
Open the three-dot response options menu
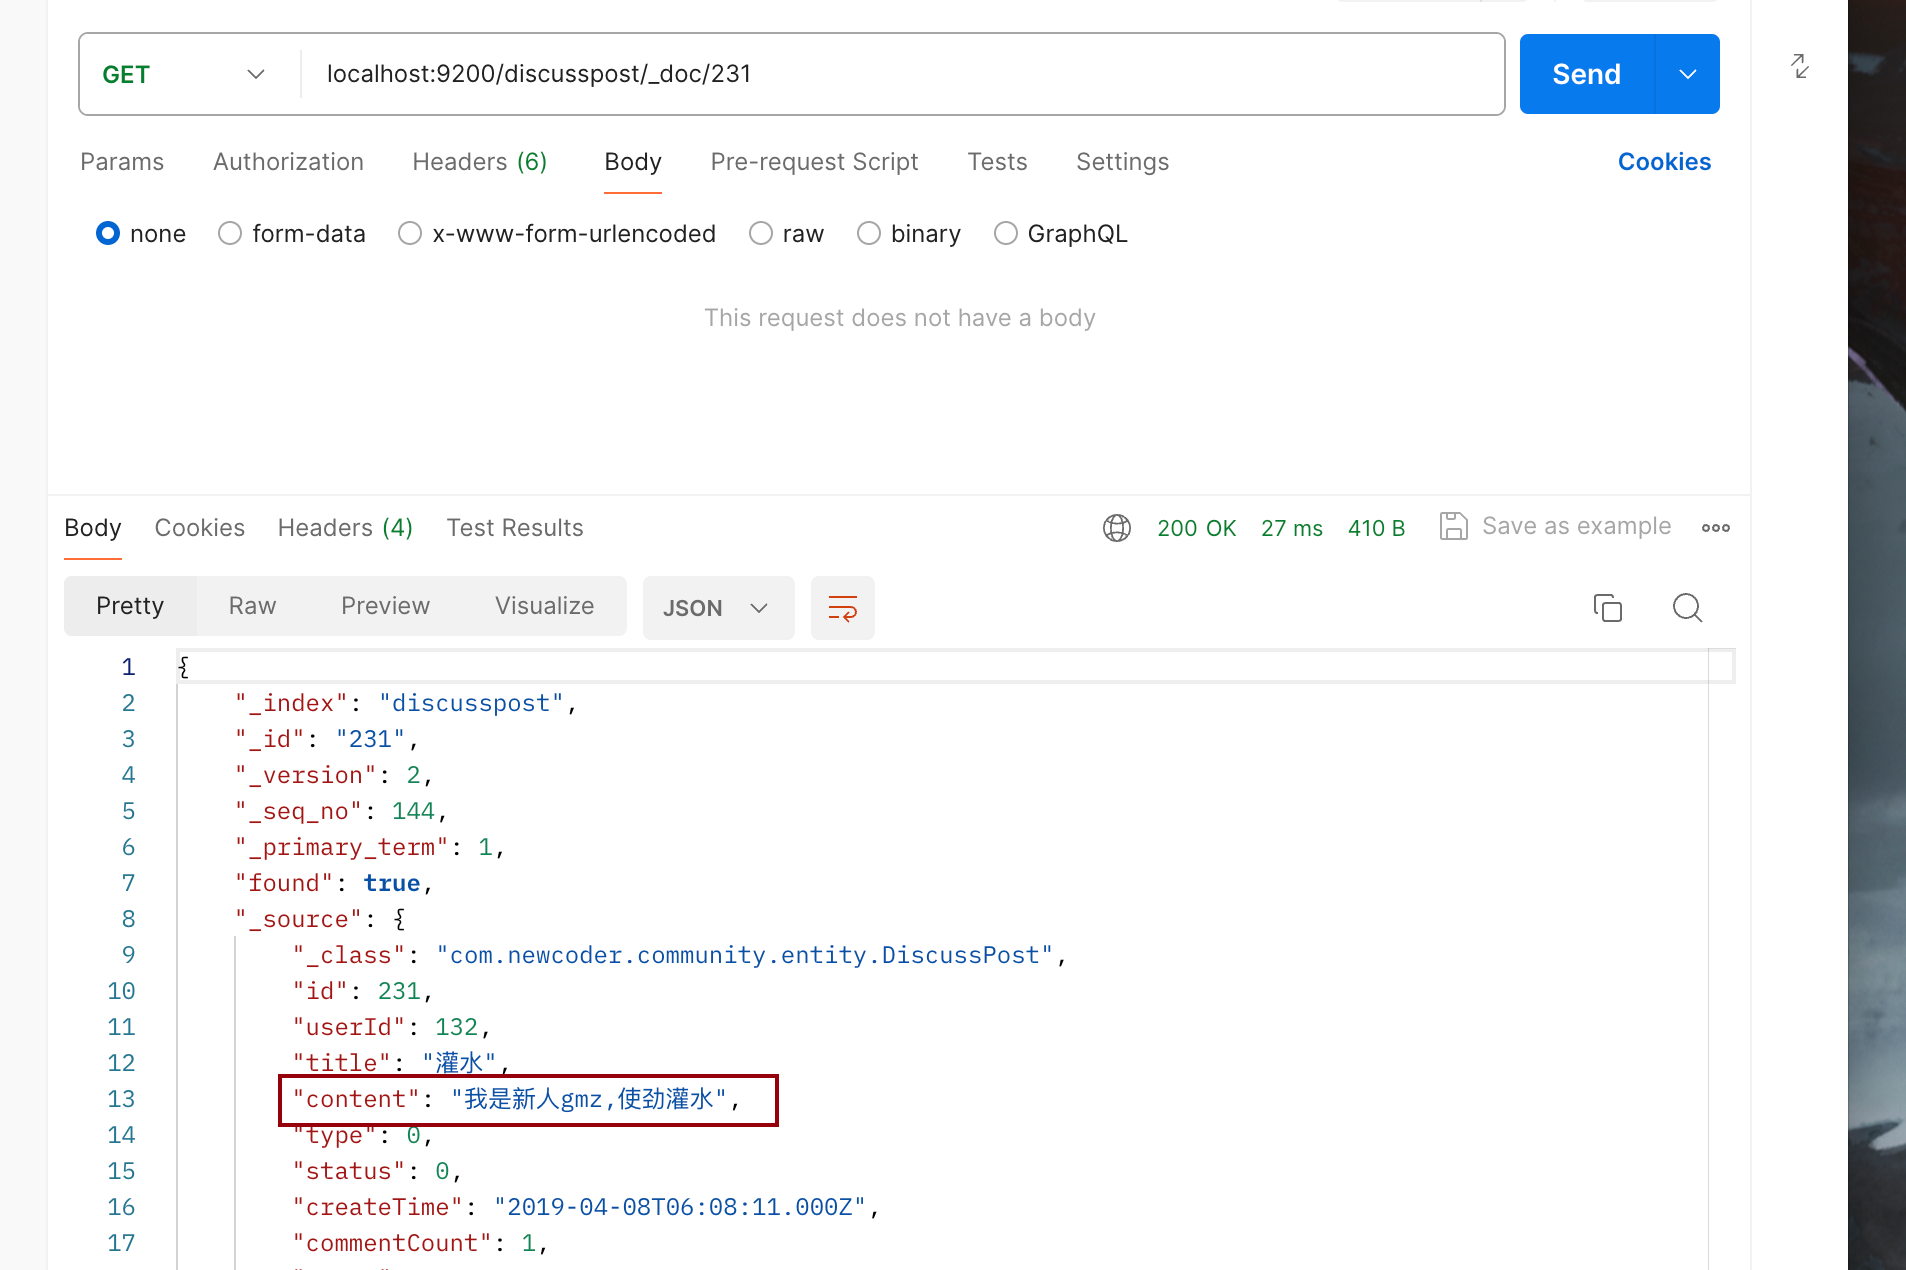pyautogui.click(x=1716, y=528)
